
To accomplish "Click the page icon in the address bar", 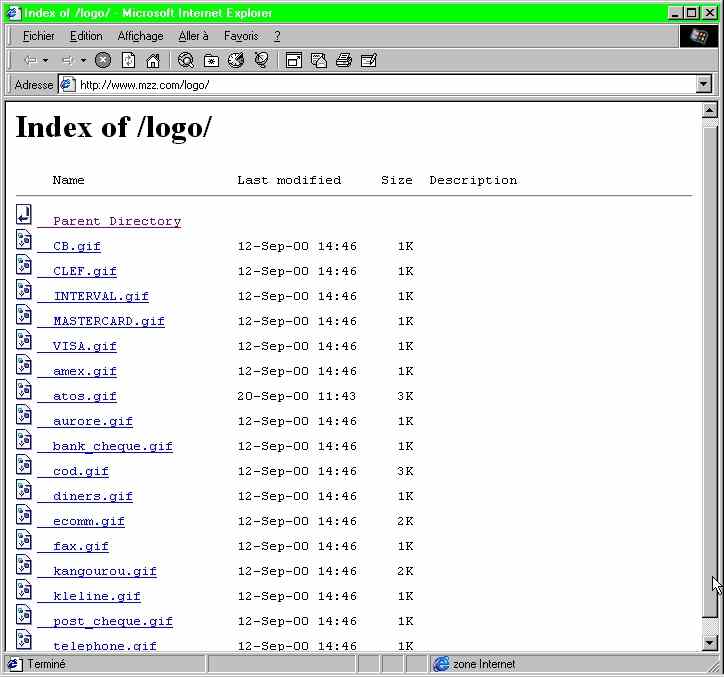I will (68, 85).
